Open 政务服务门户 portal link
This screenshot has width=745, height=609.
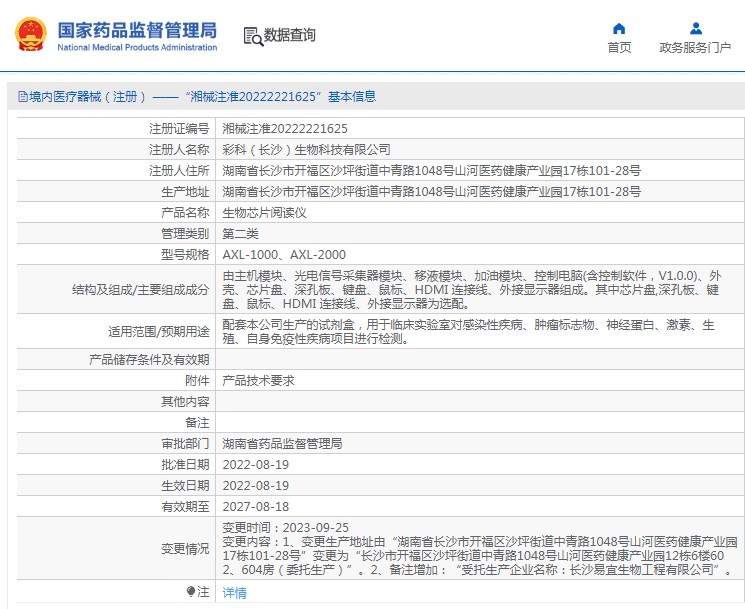[695, 48]
